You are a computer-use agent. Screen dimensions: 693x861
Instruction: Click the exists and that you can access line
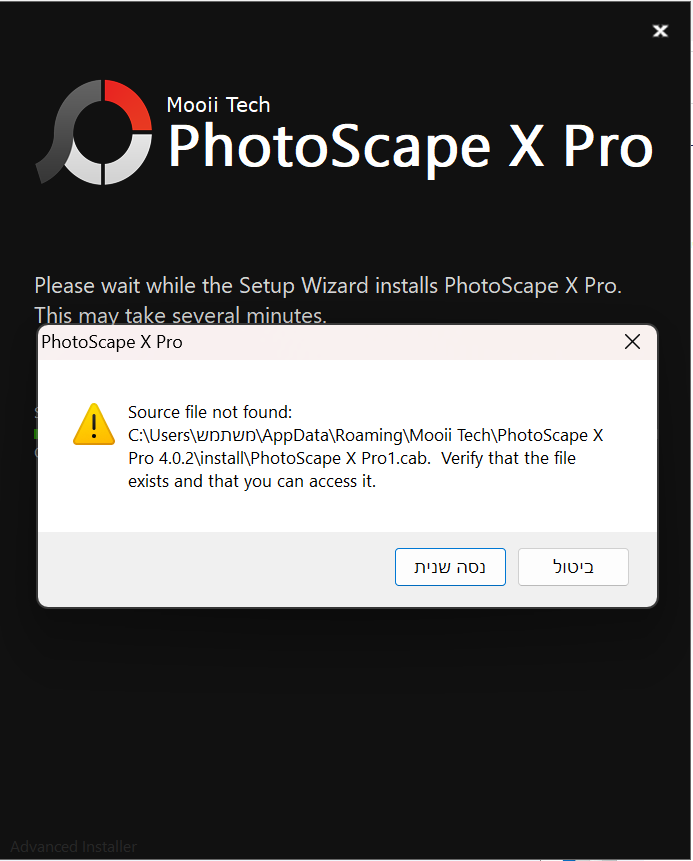pyautogui.click(x=252, y=481)
